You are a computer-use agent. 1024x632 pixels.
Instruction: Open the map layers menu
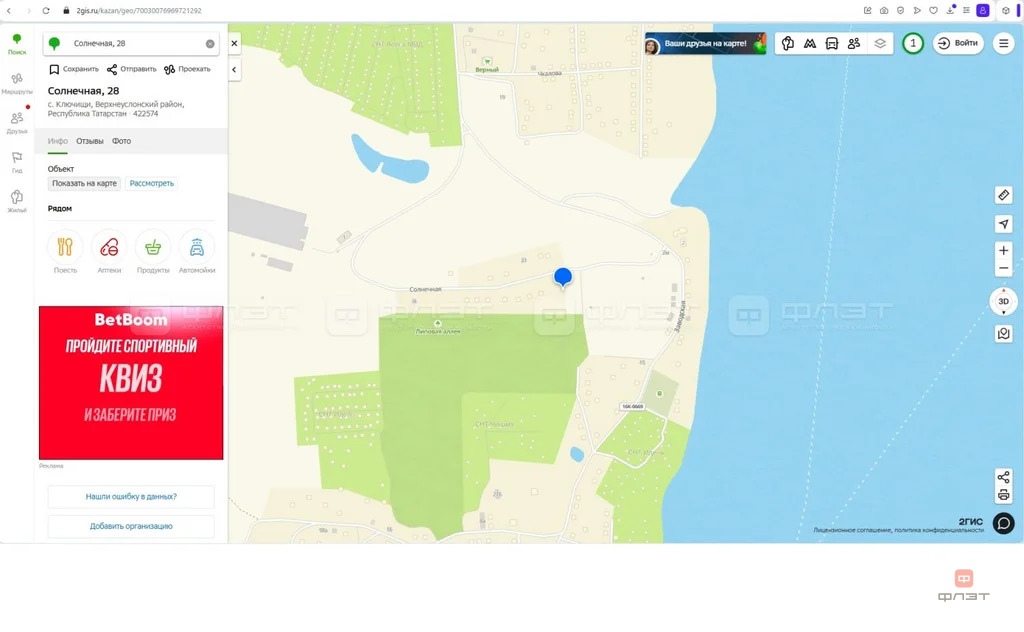click(880, 44)
